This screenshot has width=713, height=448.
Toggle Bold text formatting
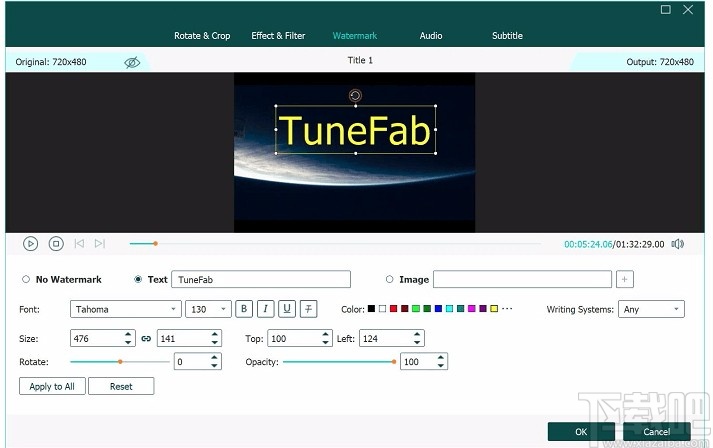(244, 309)
